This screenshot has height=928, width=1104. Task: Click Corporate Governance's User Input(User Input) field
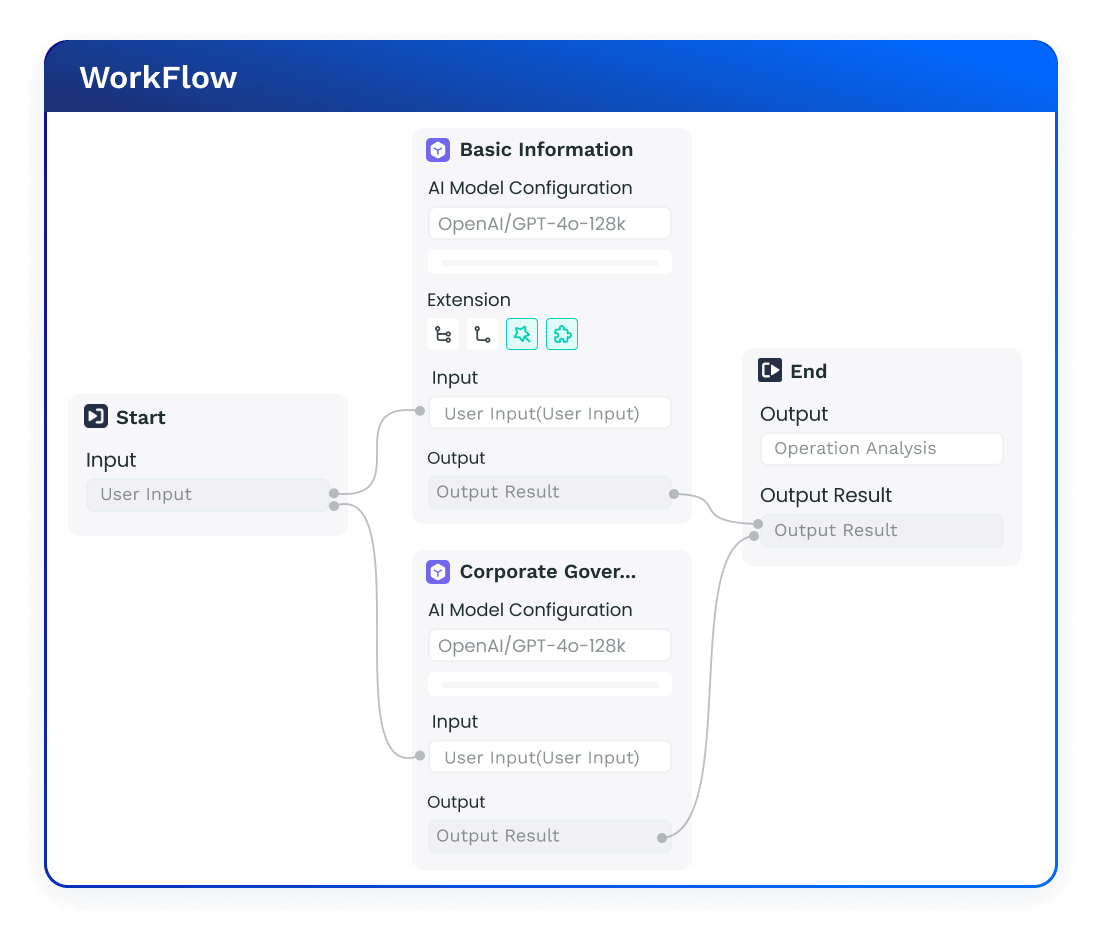coord(549,758)
